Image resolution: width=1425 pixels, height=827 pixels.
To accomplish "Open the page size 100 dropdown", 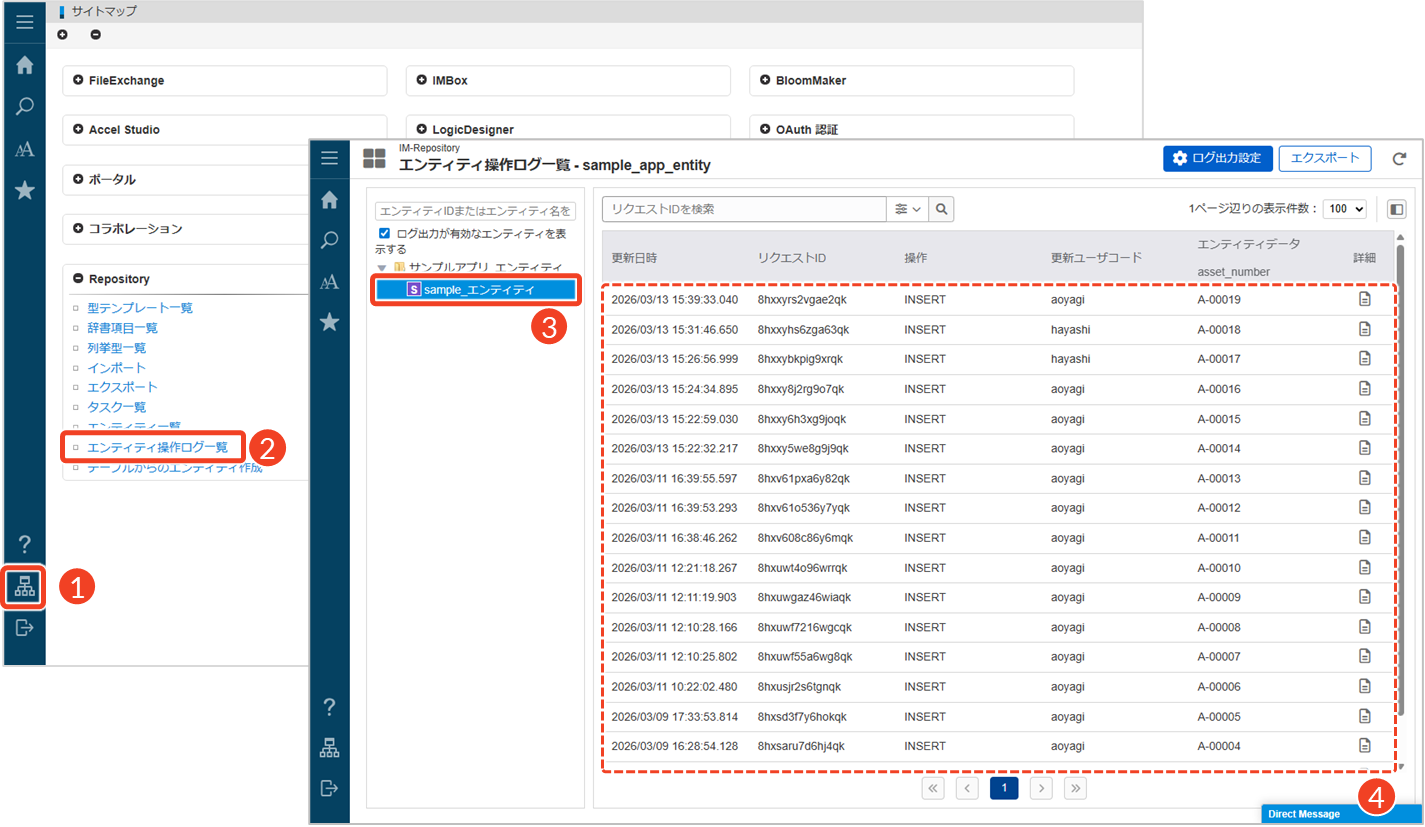I will click(x=1344, y=209).
